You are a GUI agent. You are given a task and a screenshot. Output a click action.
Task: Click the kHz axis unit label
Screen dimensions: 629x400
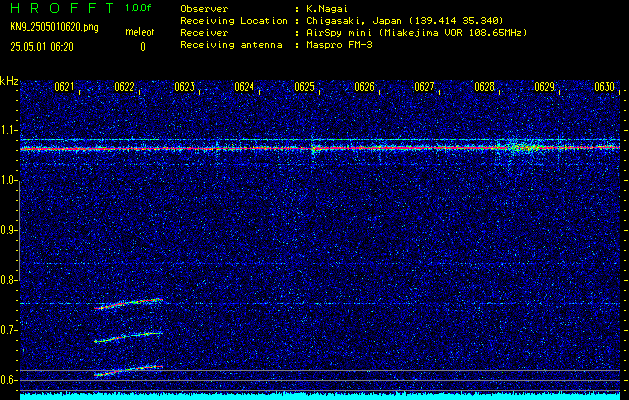tap(9, 81)
